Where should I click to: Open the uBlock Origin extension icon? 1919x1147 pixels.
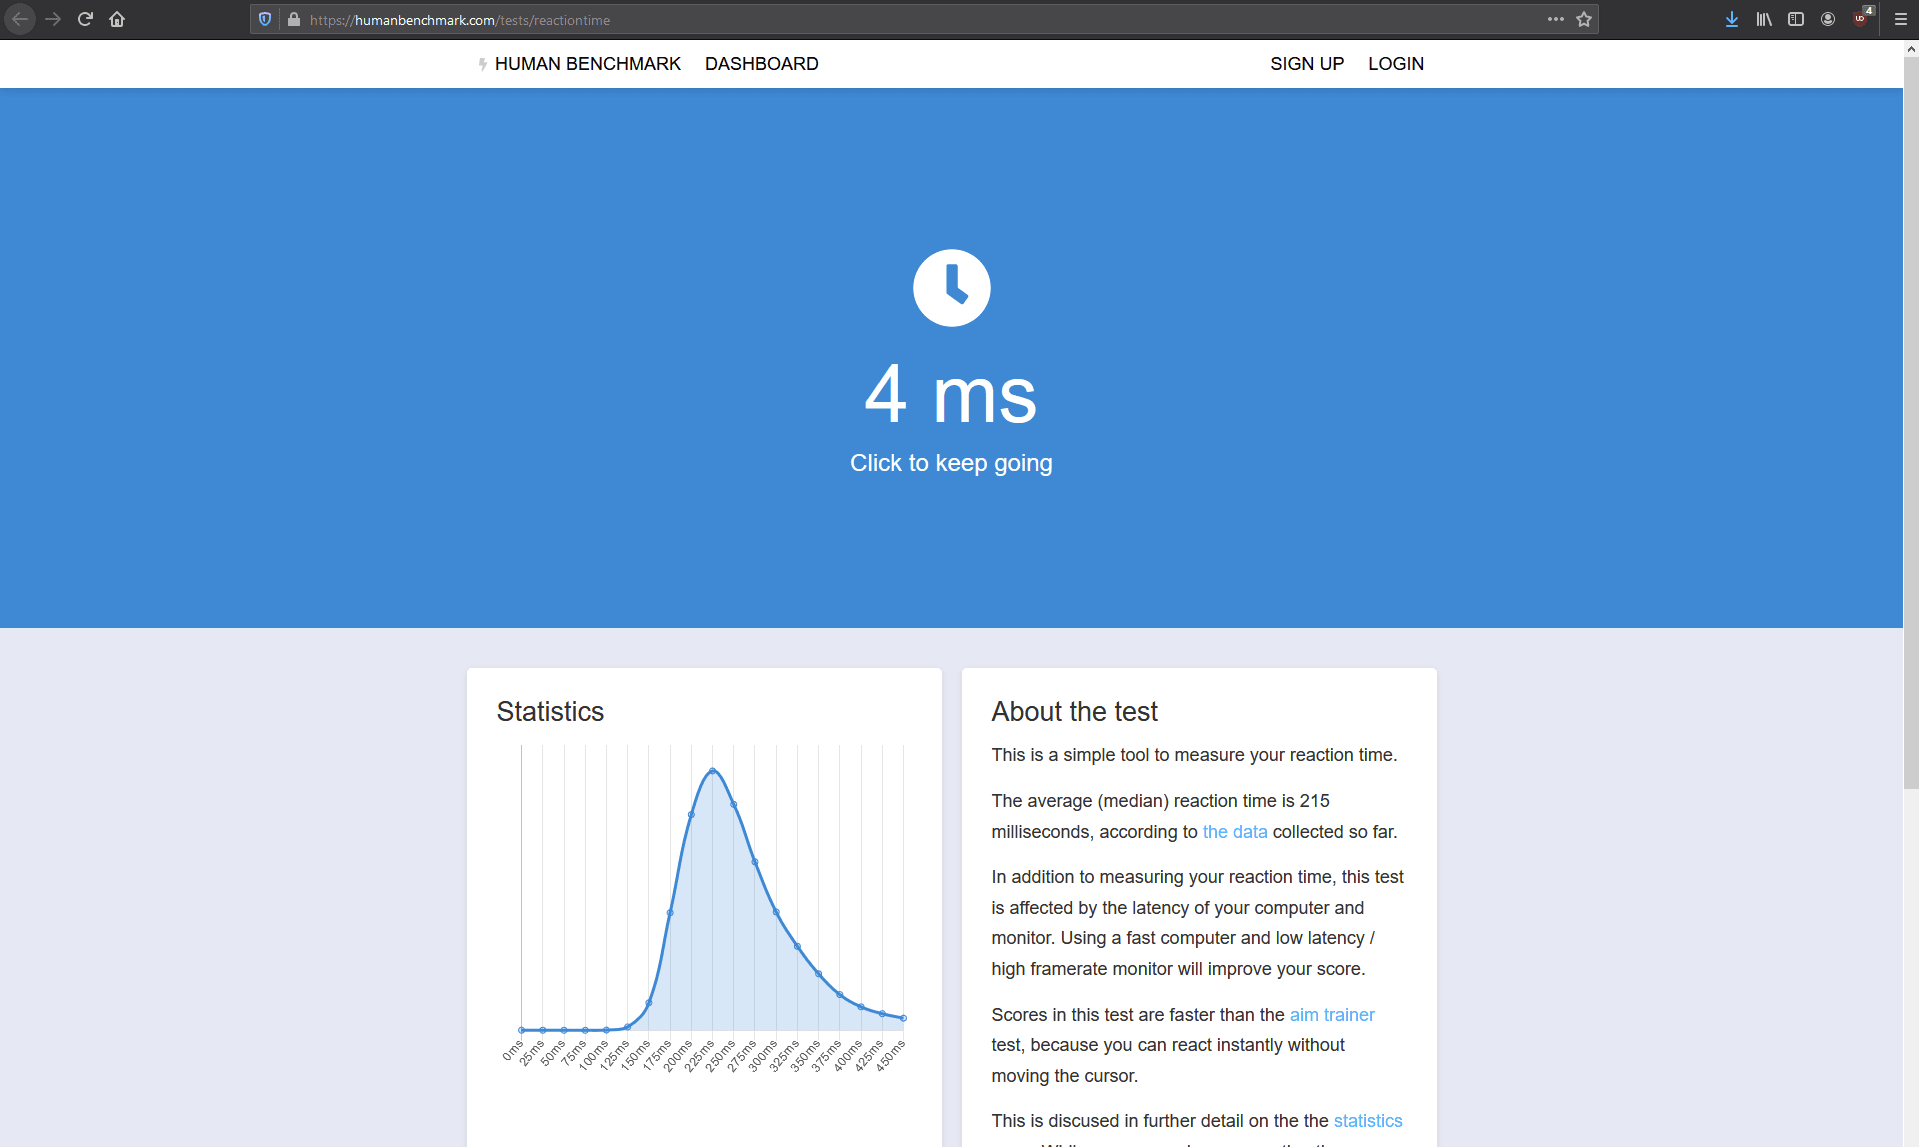point(1862,17)
